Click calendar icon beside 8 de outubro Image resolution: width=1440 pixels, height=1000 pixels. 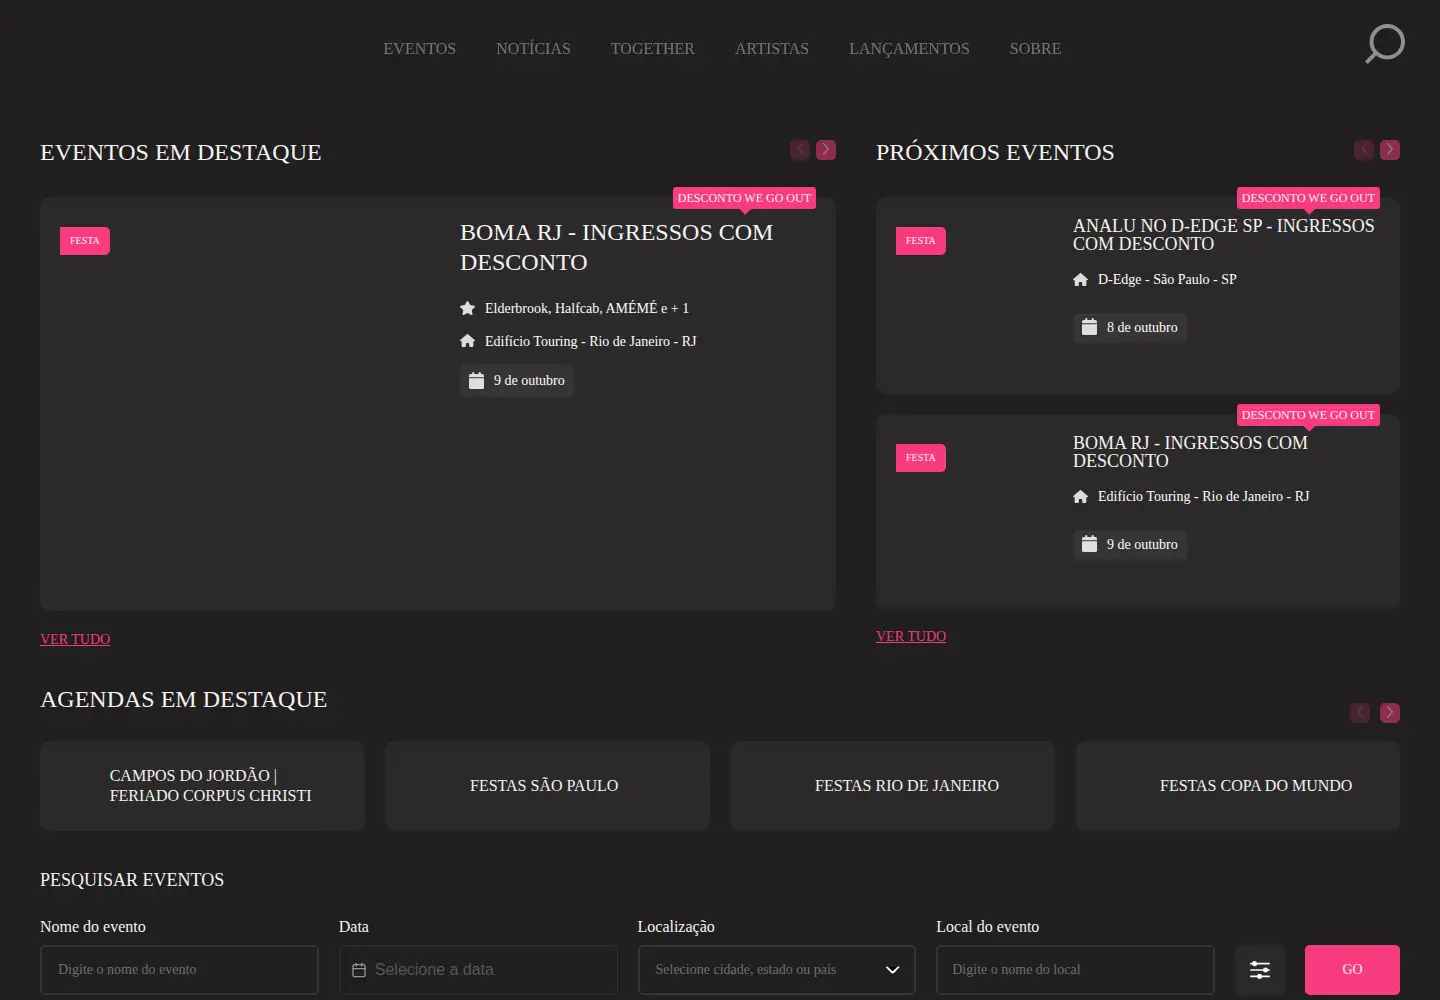[1090, 327]
